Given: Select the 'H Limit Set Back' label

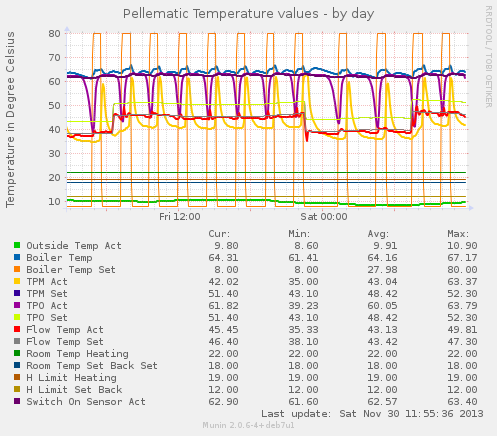Looking at the screenshot, I should click(74, 390).
